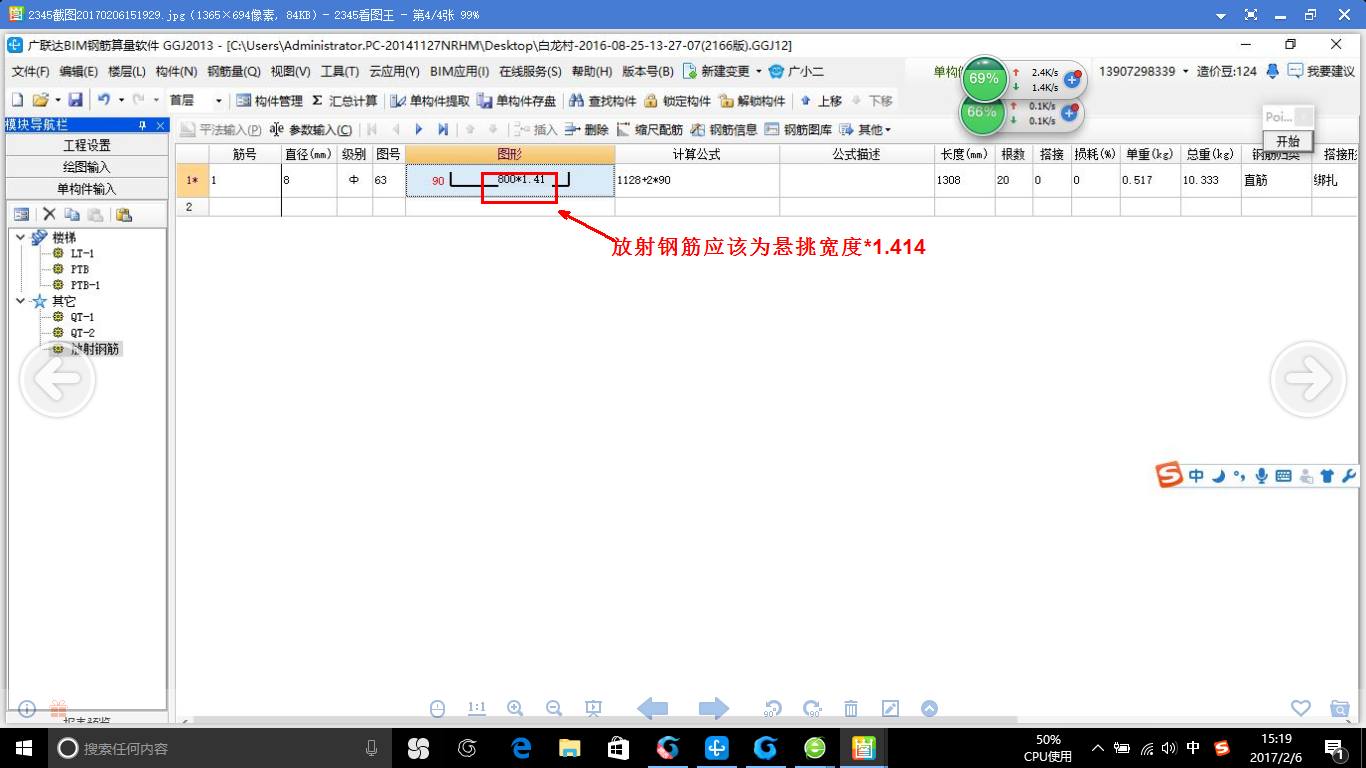
Task: Open 参数输入 parameter input
Action: click(311, 130)
